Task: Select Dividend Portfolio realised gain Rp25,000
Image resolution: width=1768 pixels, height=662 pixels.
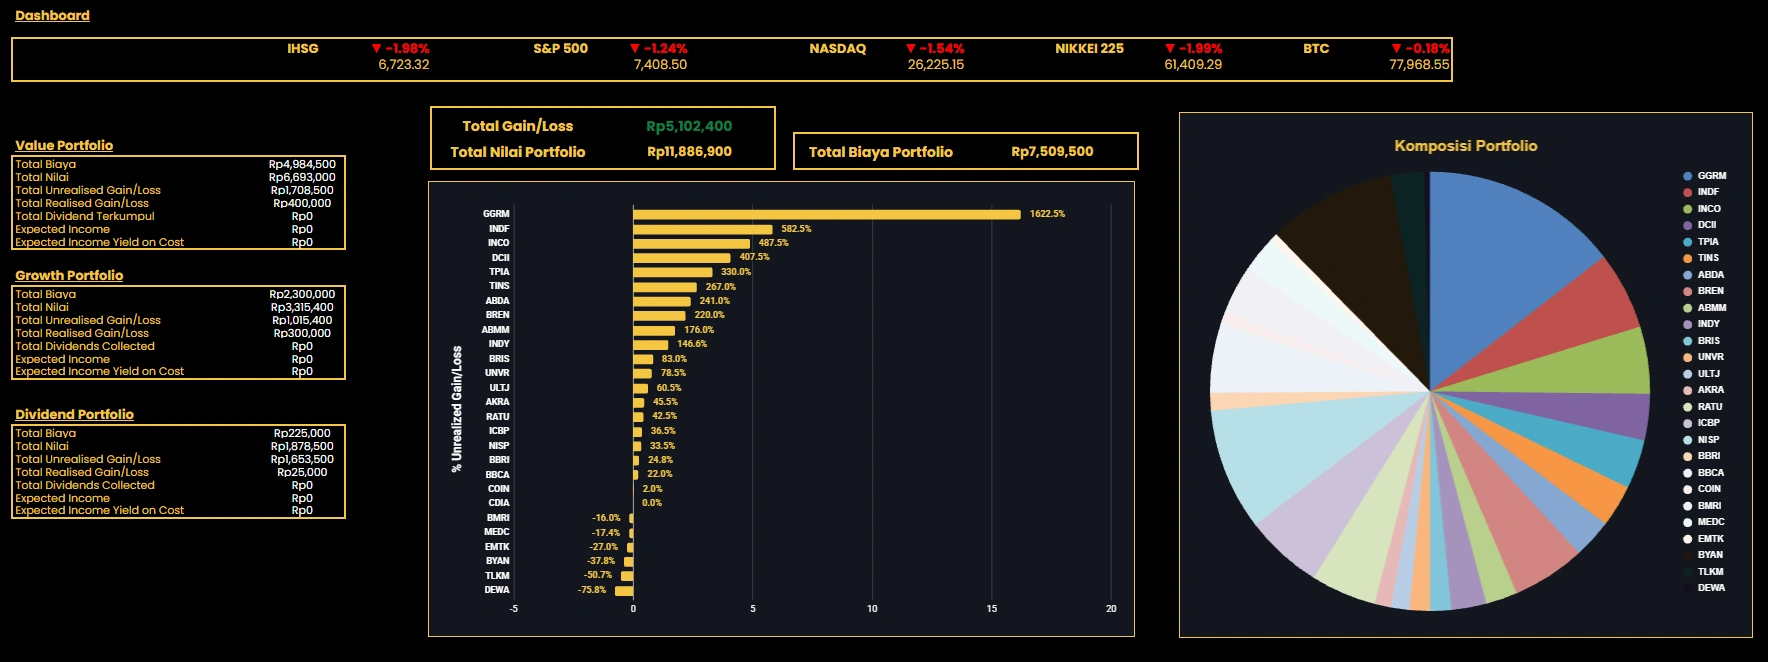Action: [x=302, y=472]
